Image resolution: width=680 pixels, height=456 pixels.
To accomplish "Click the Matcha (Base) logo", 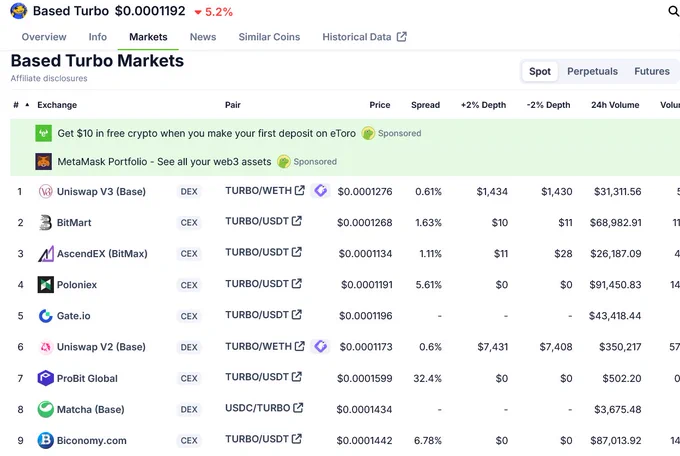I will tap(46, 409).
